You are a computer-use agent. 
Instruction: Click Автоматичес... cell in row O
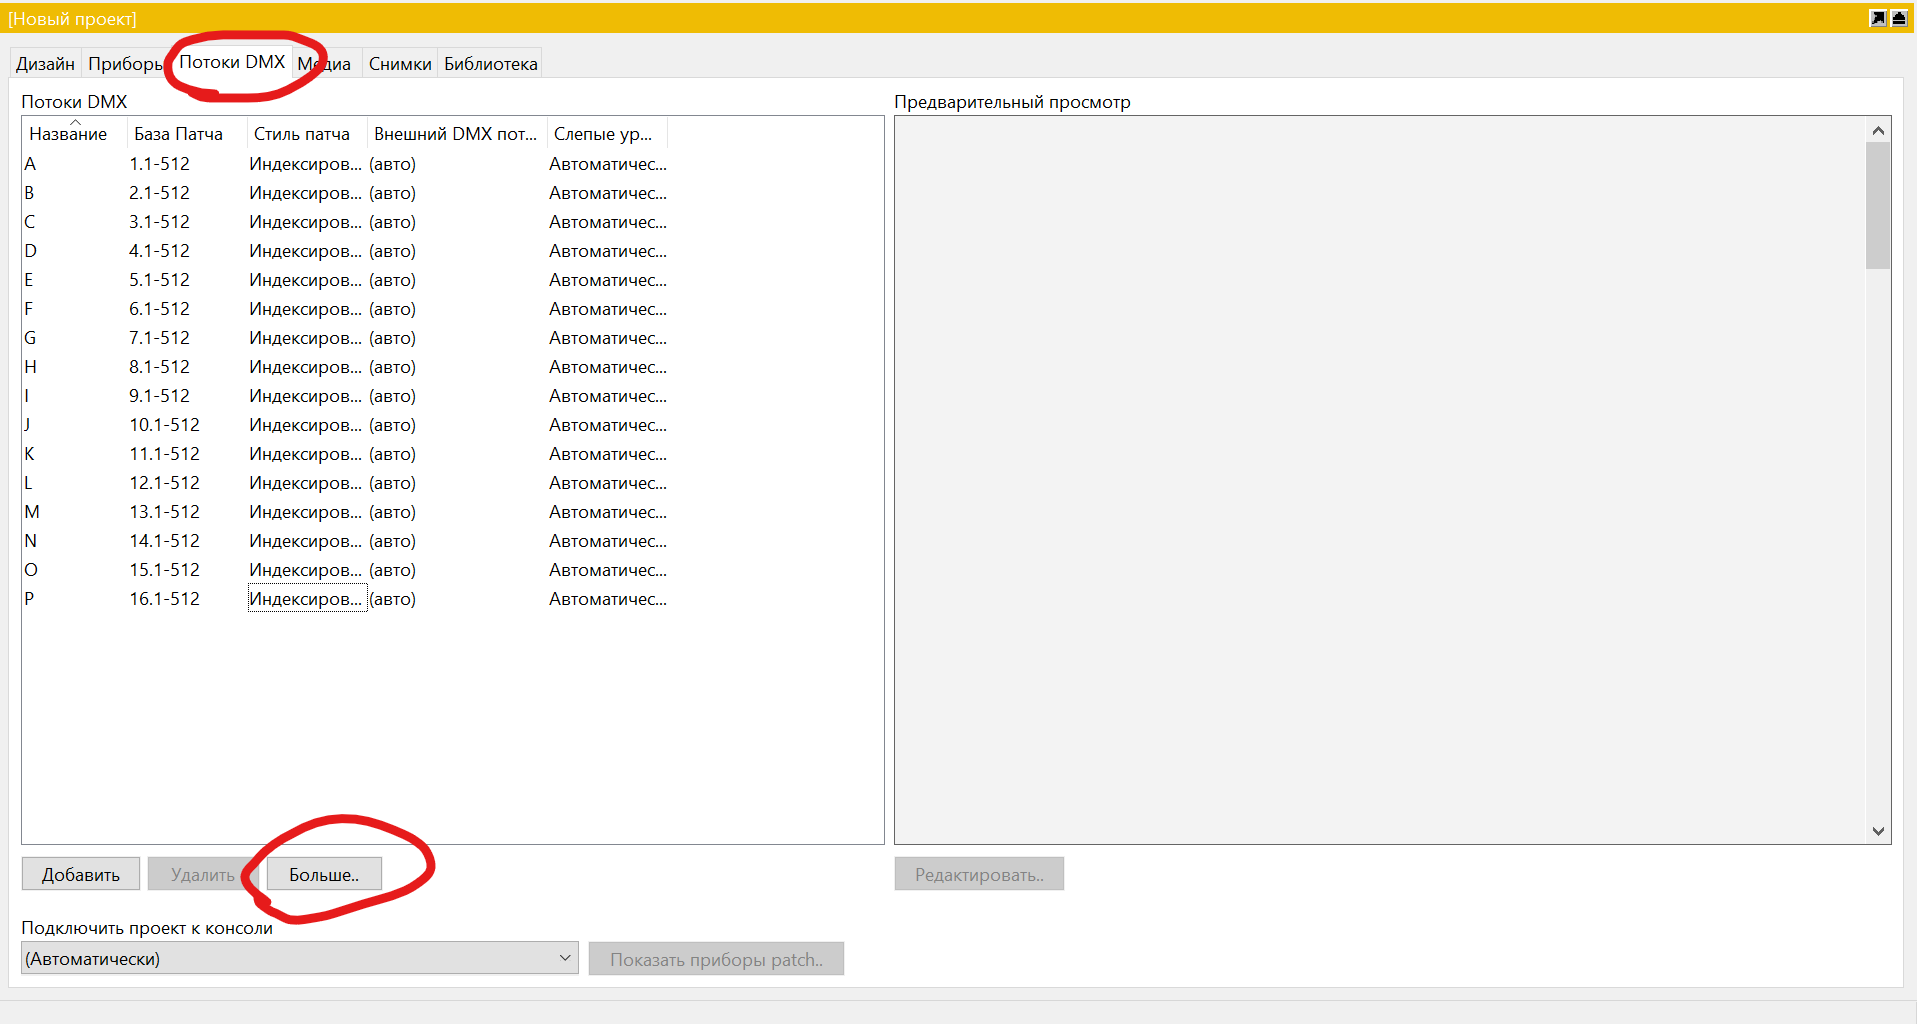607,570
